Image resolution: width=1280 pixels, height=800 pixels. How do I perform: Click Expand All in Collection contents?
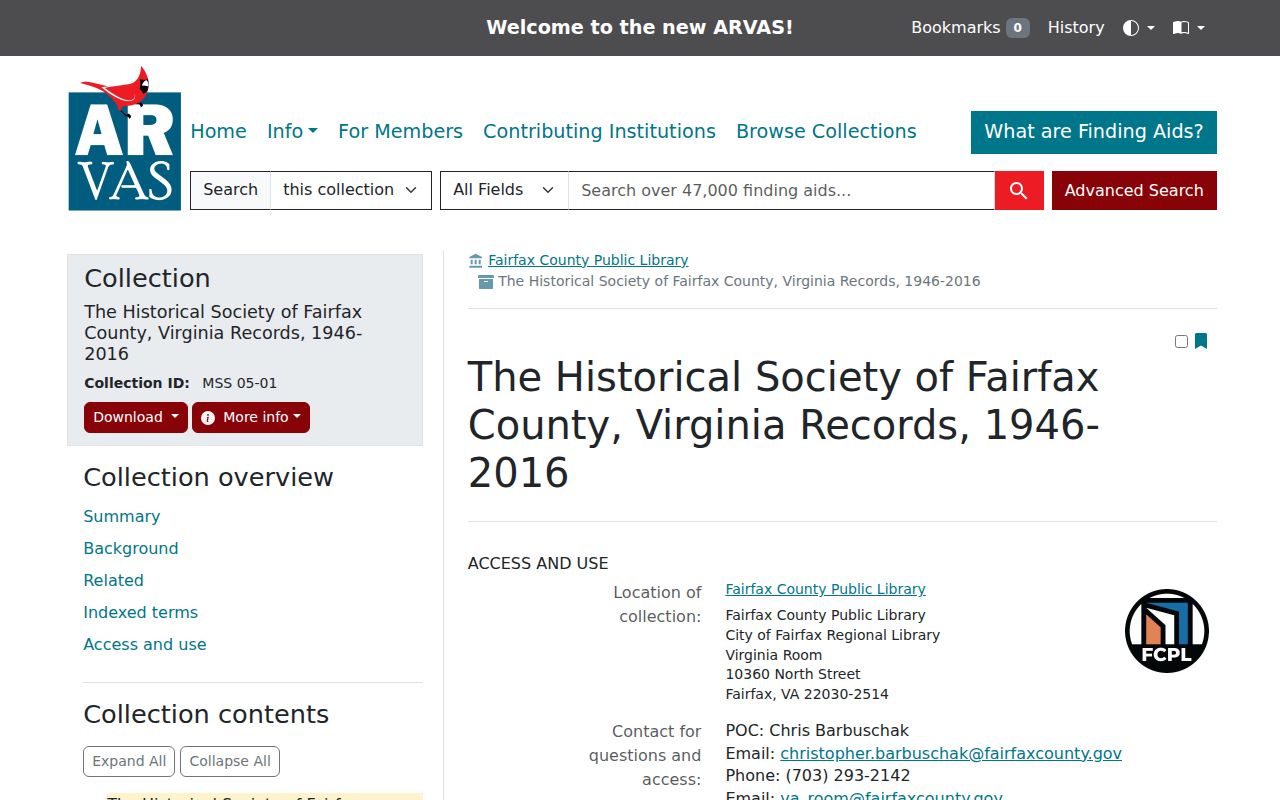(x=129, y=761)
